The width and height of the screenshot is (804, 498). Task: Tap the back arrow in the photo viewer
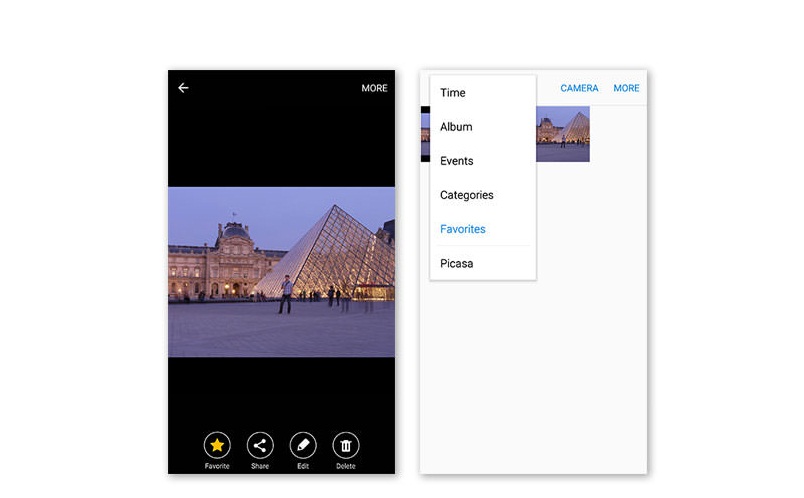(x=183, y=88)
